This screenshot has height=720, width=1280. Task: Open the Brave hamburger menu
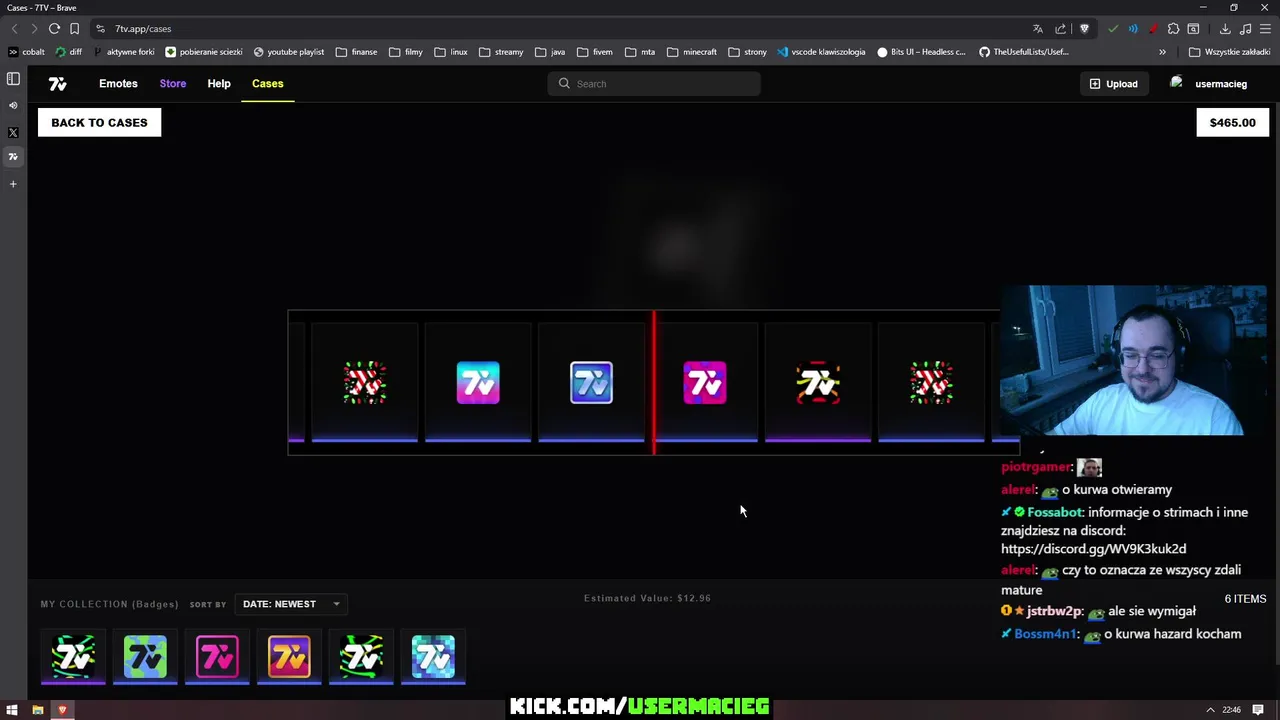[1265, 29]
